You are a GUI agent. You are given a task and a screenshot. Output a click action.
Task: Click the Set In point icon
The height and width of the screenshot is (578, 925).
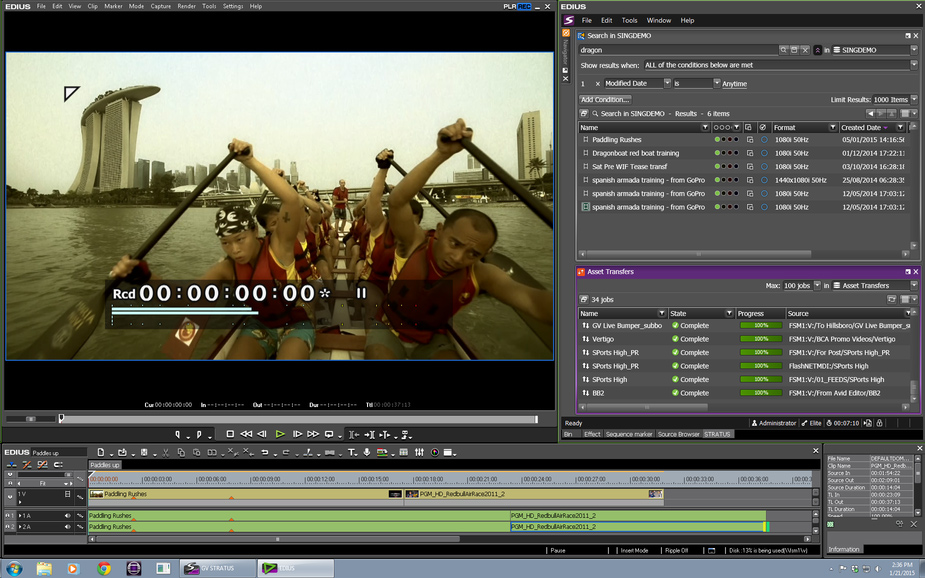point(180,434)
